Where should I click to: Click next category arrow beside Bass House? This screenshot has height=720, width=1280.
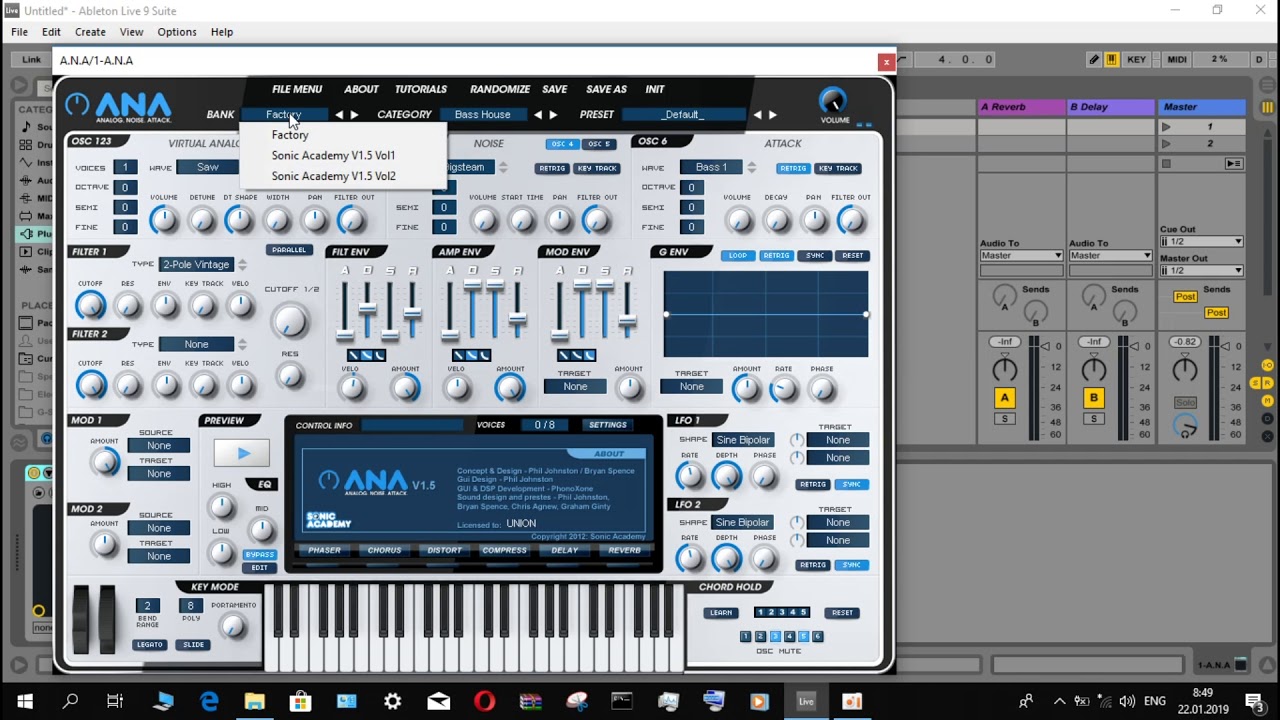pos(553,115)
